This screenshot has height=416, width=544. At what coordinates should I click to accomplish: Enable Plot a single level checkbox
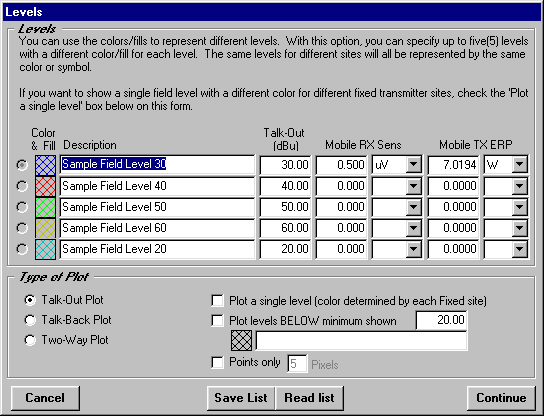coord(218,300)
